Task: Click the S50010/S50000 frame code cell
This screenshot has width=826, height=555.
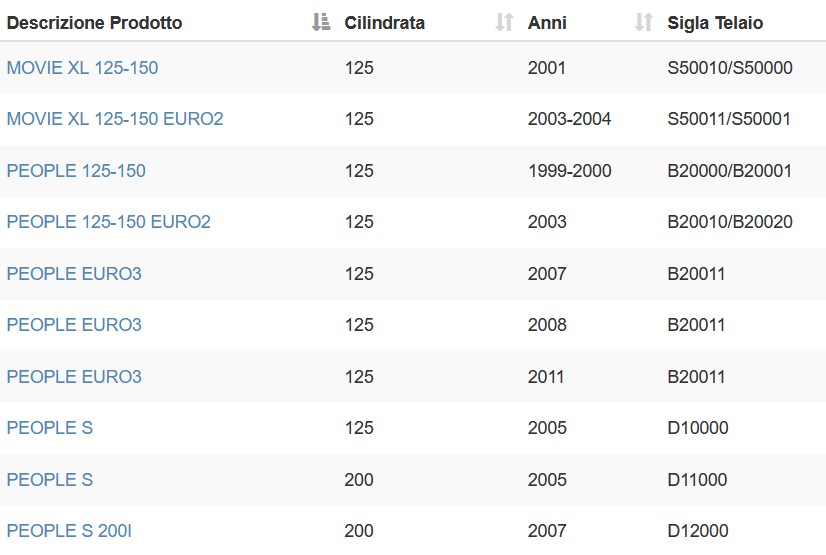Action: [730, 68]
